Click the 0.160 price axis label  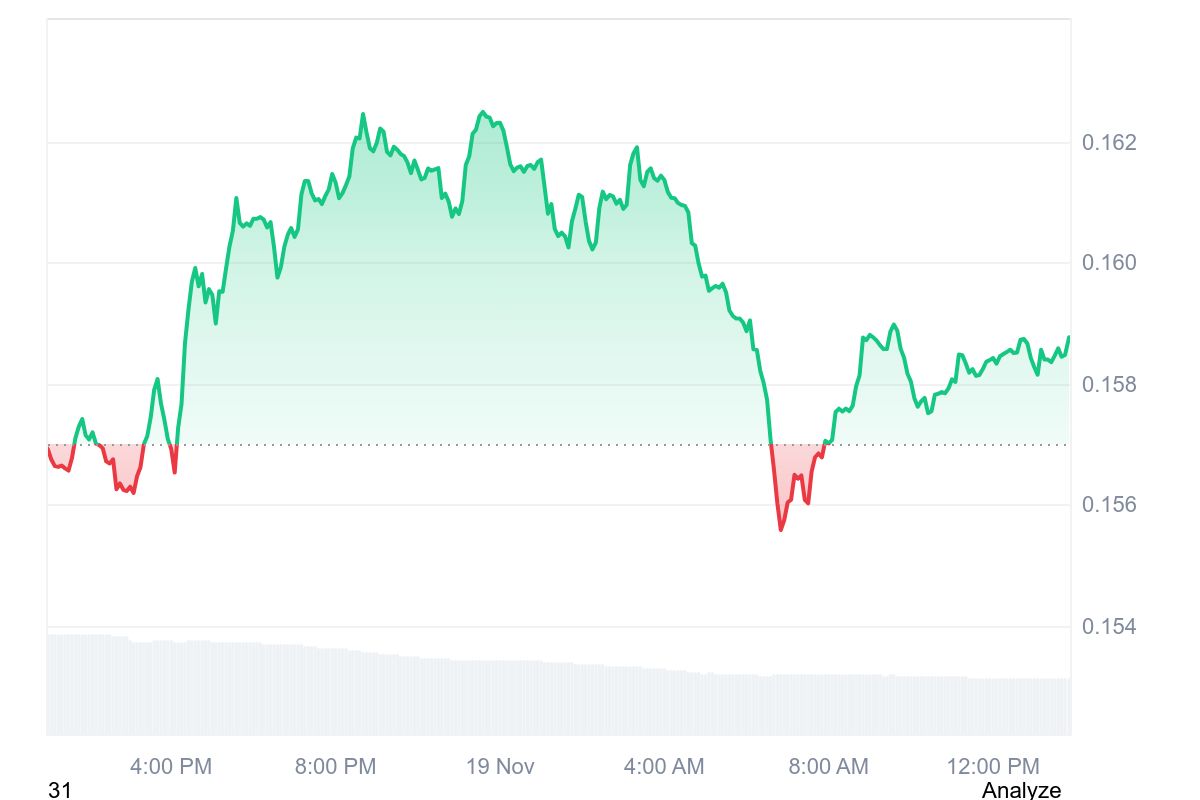[x=1109, y=263]
